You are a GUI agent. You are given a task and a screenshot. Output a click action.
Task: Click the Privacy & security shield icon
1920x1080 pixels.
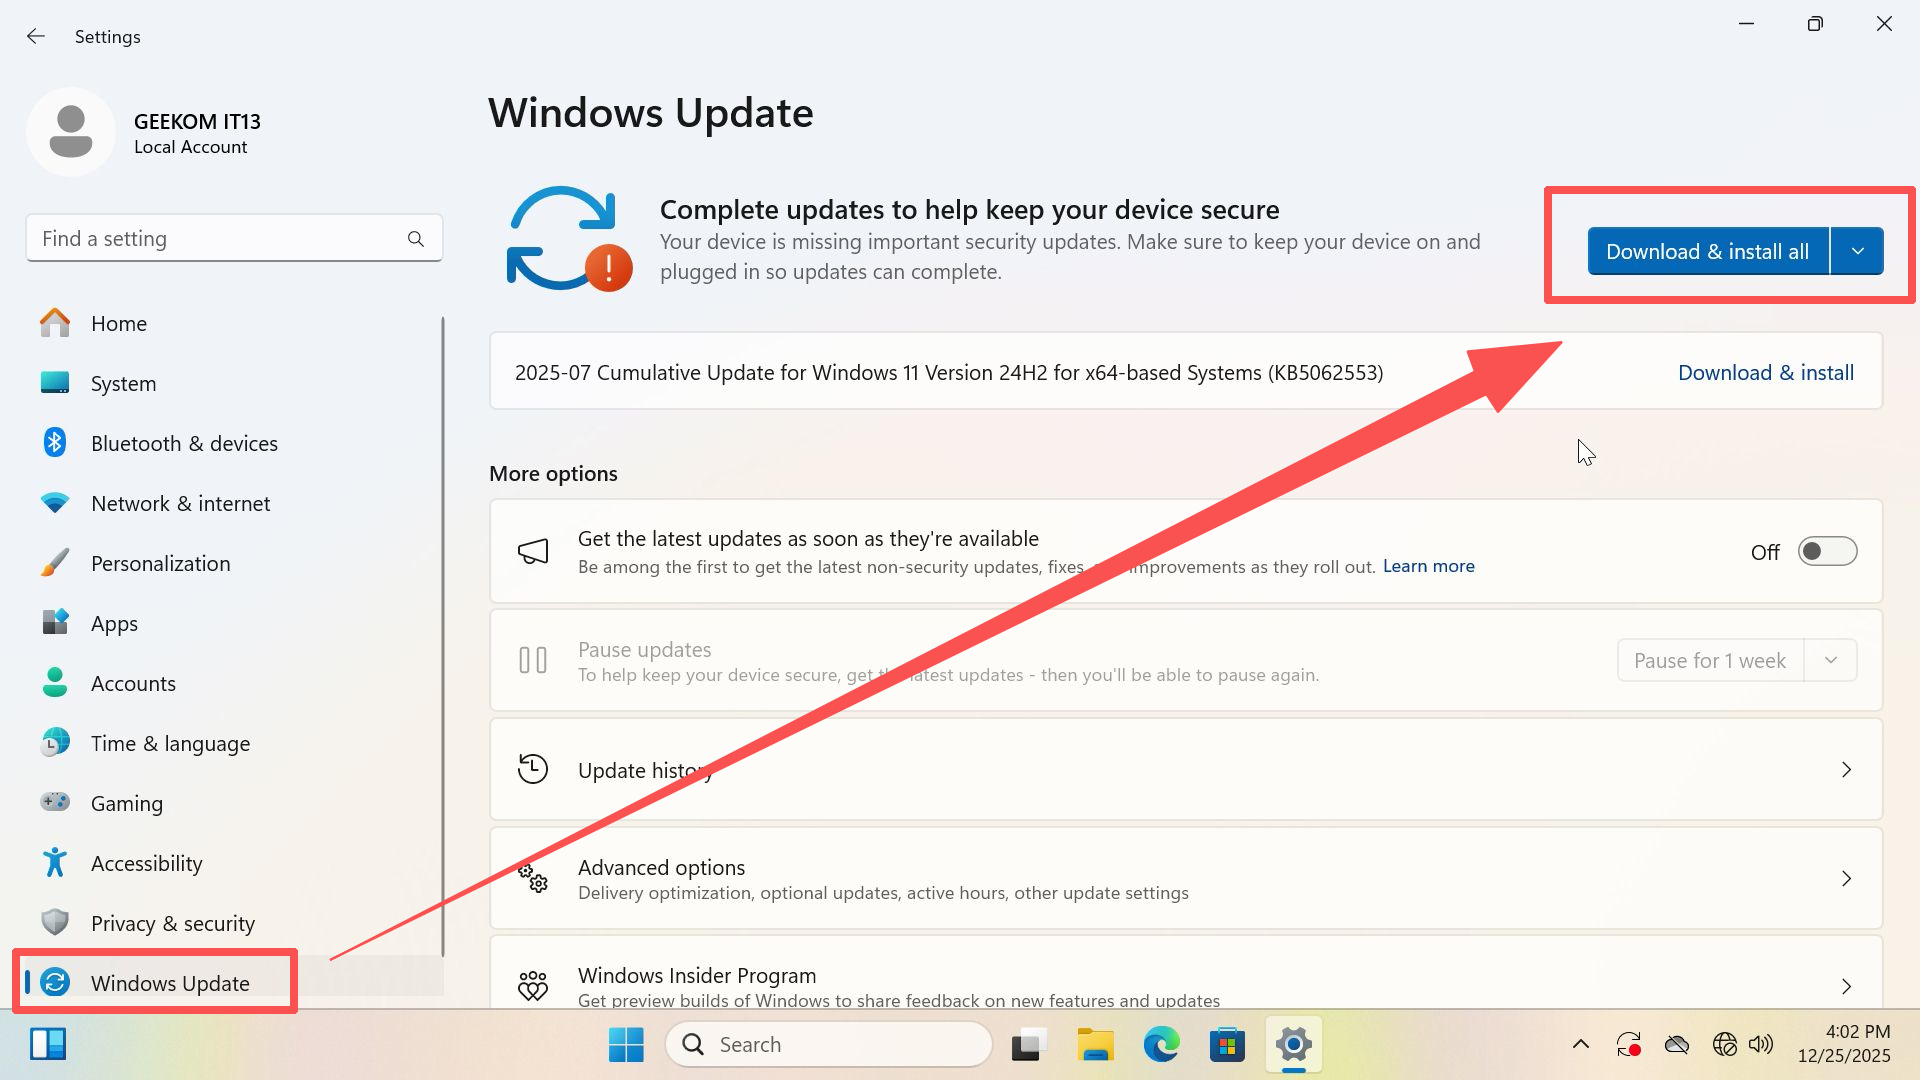point(54,923)
